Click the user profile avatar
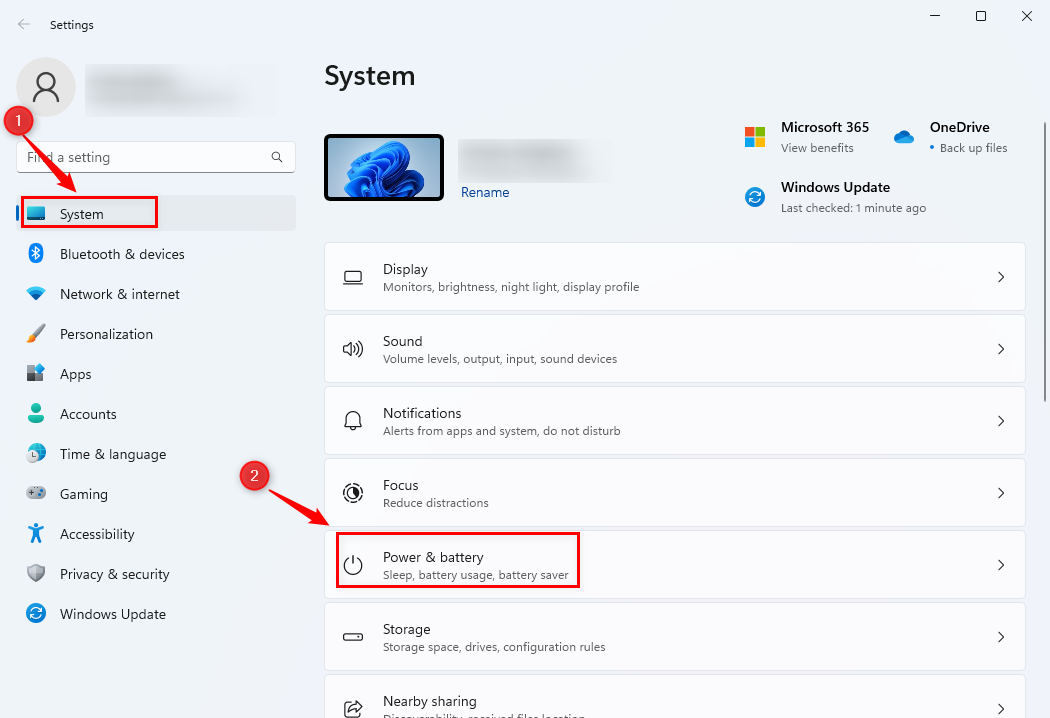The height and width of the screenshot is (718, 1050). click(x=46, y=87)
